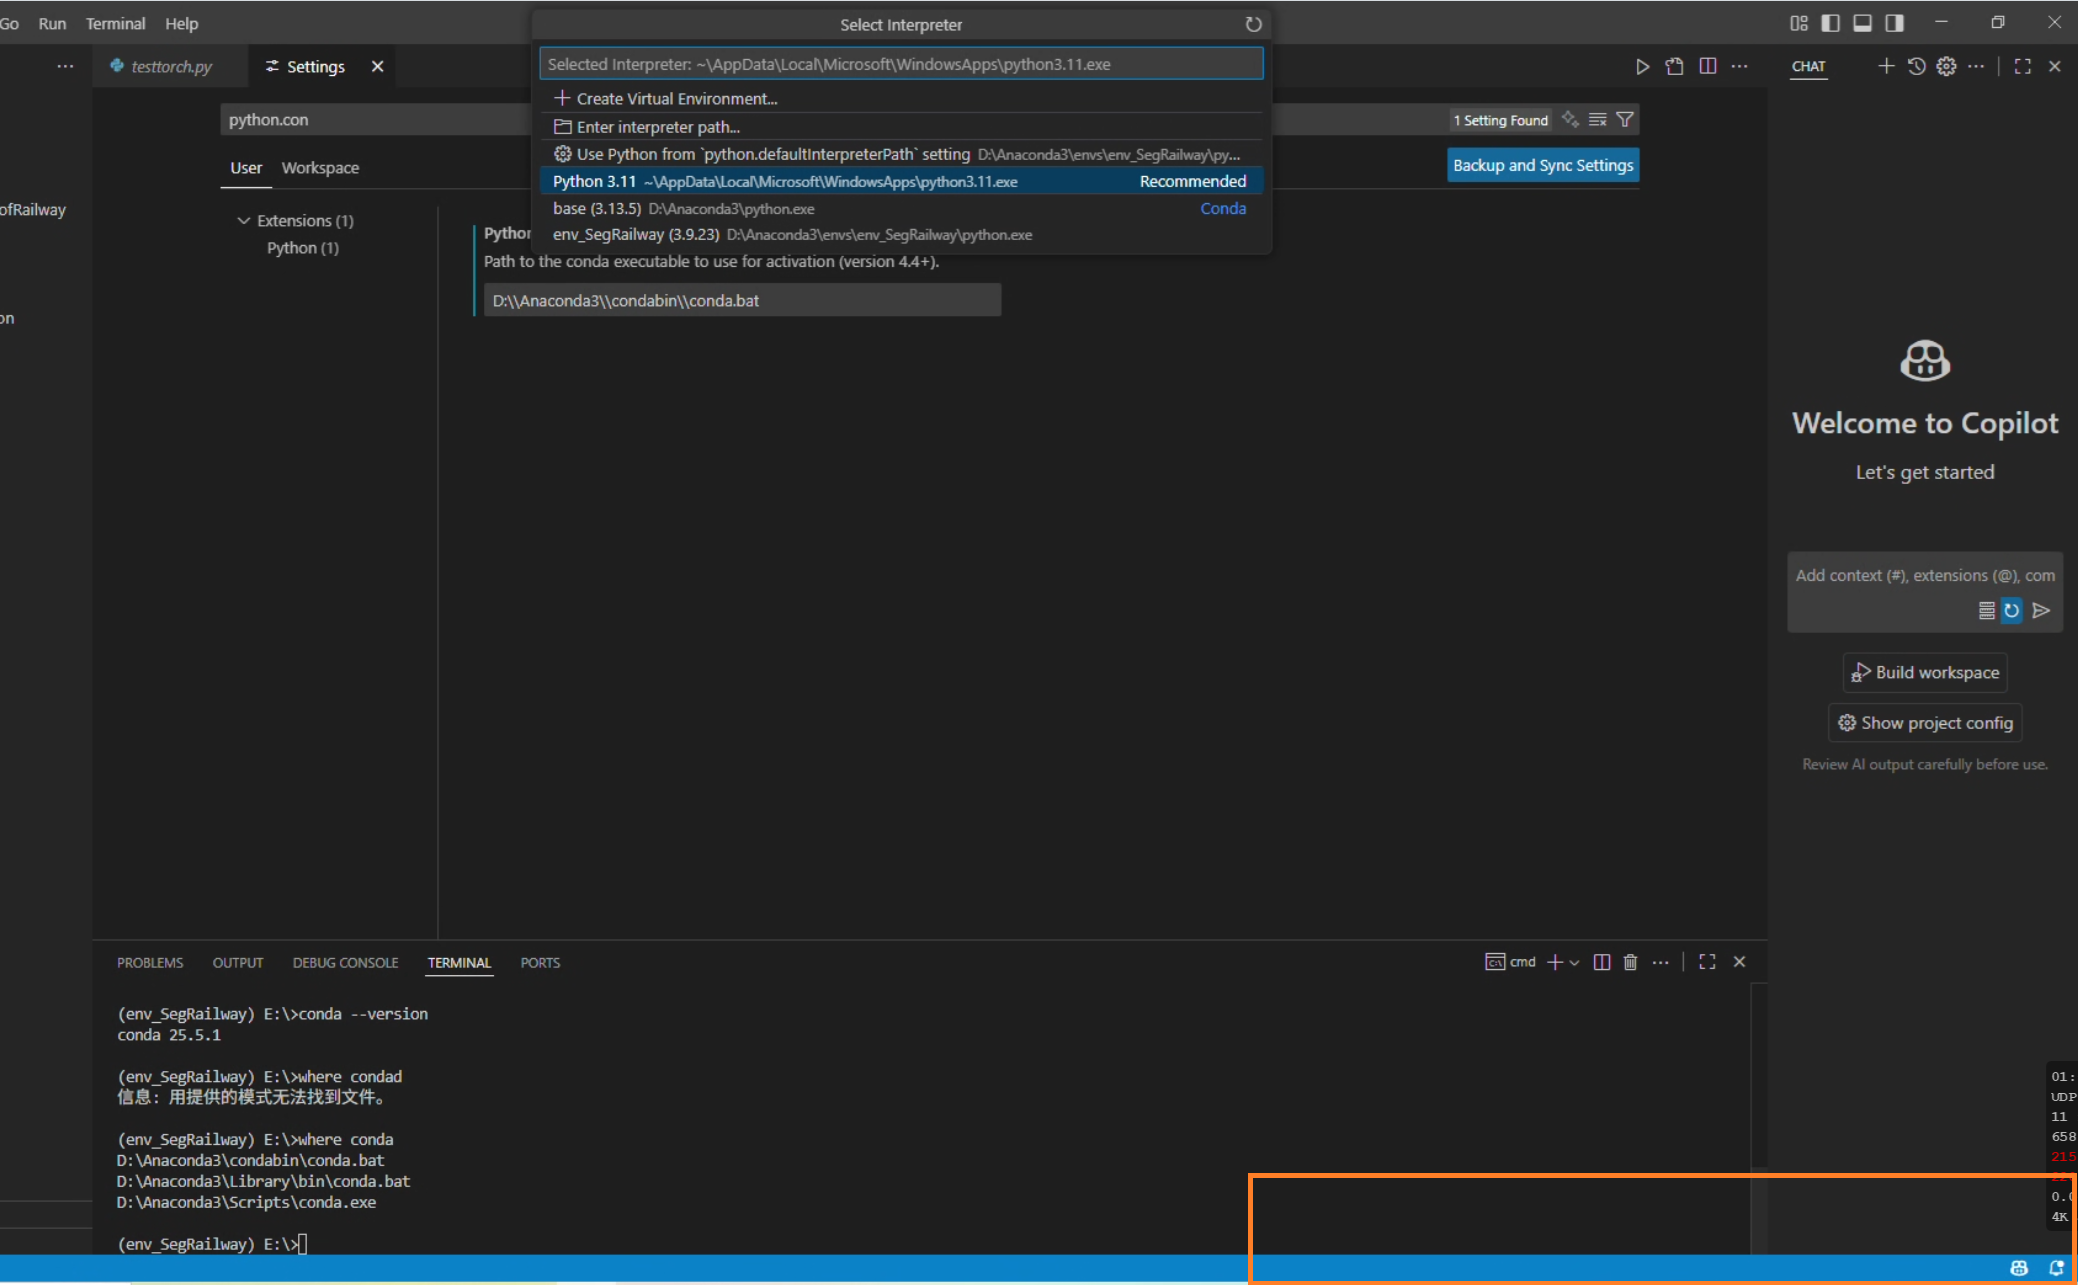2078x1285 pixels.
Task: Maximize the chat panel
Action: coord(2023,66)
